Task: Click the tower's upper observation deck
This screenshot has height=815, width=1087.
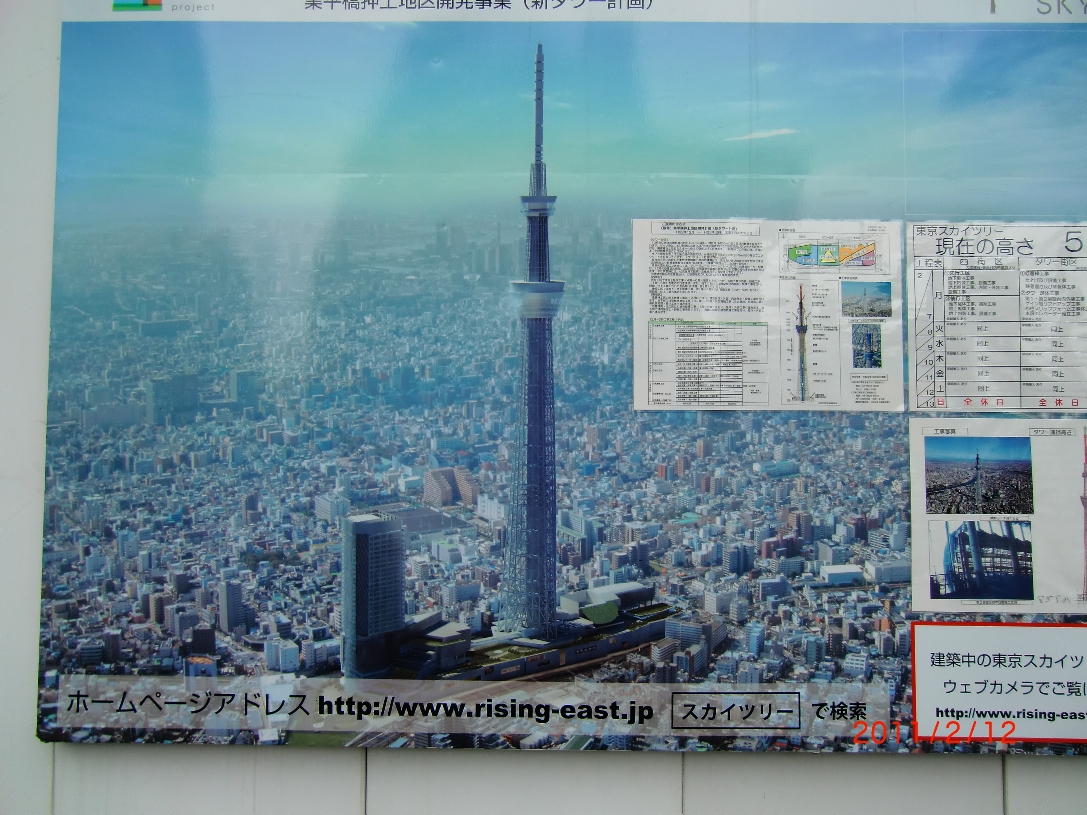Action: point(538,206)
